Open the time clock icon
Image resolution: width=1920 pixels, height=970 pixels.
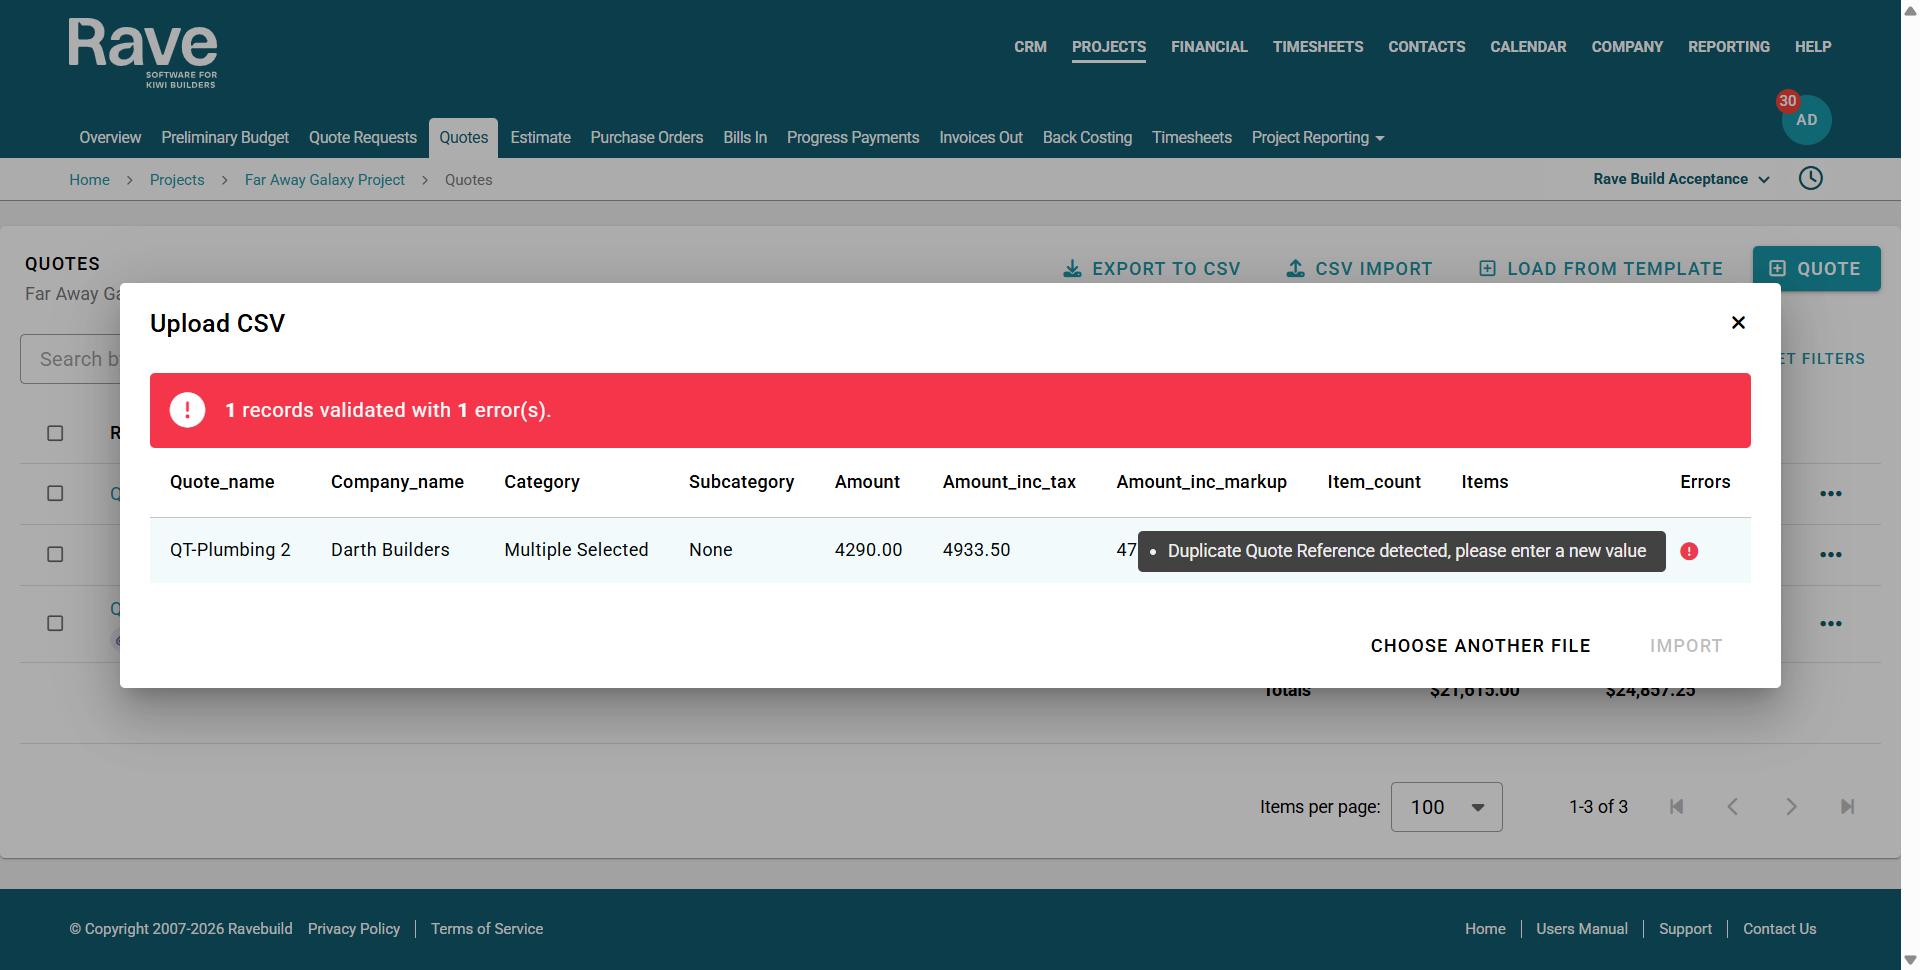(1811, 179)
